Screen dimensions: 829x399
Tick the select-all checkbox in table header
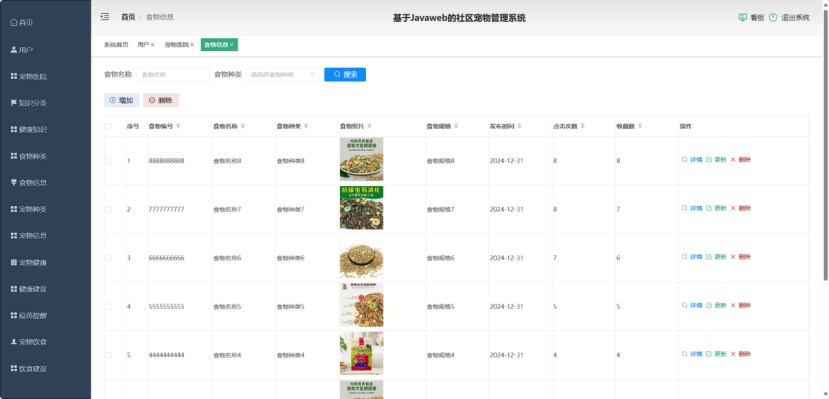[108, 126]
